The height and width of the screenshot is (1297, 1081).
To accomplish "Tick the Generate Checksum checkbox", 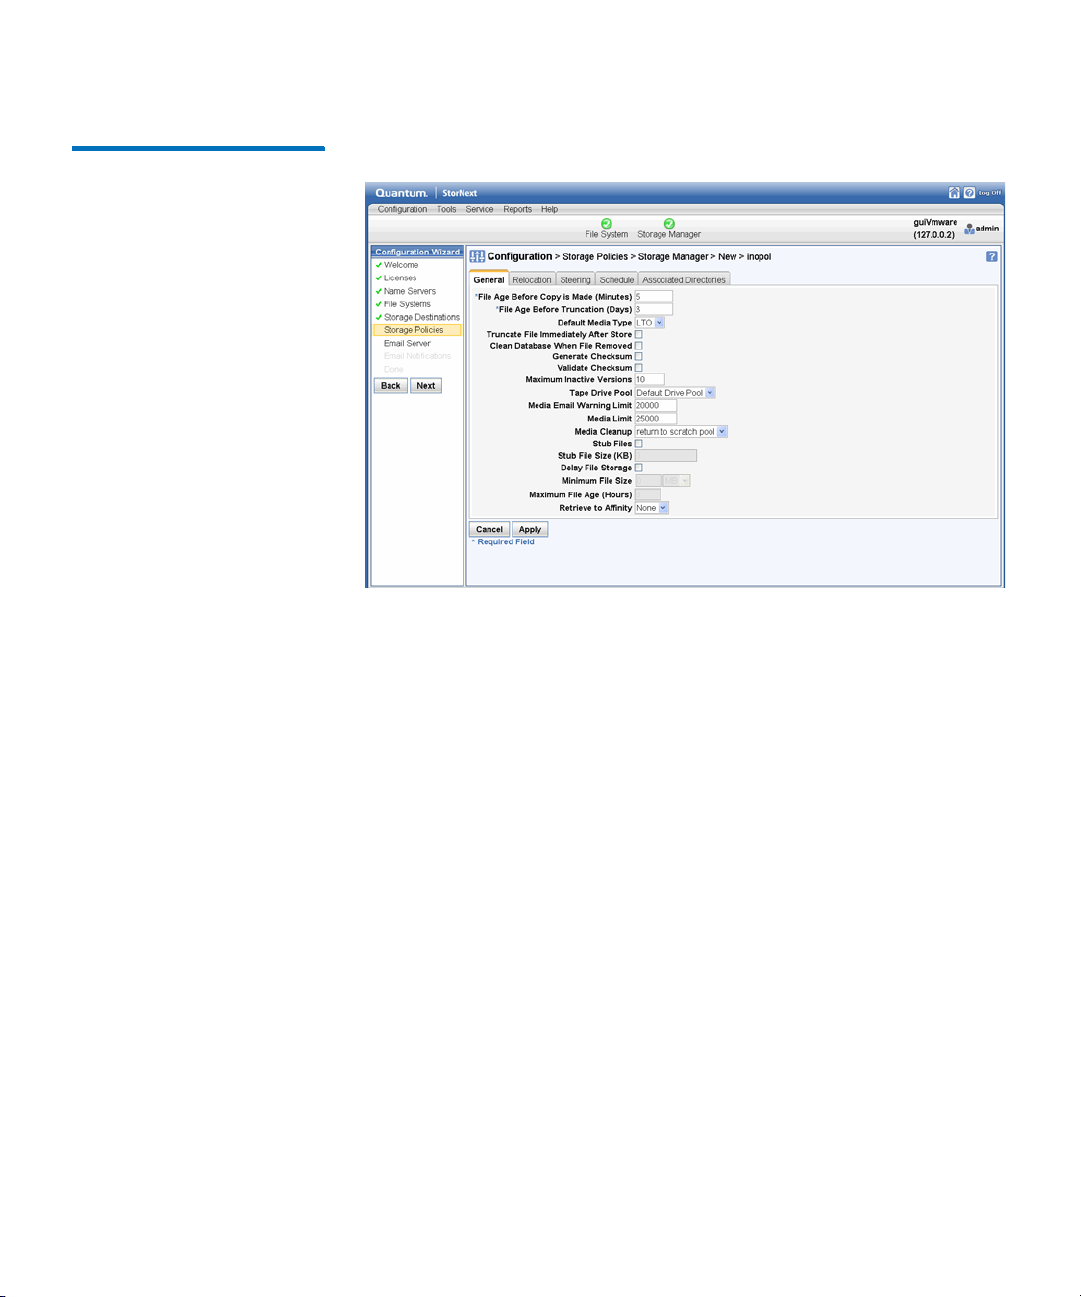I will 639,357.
